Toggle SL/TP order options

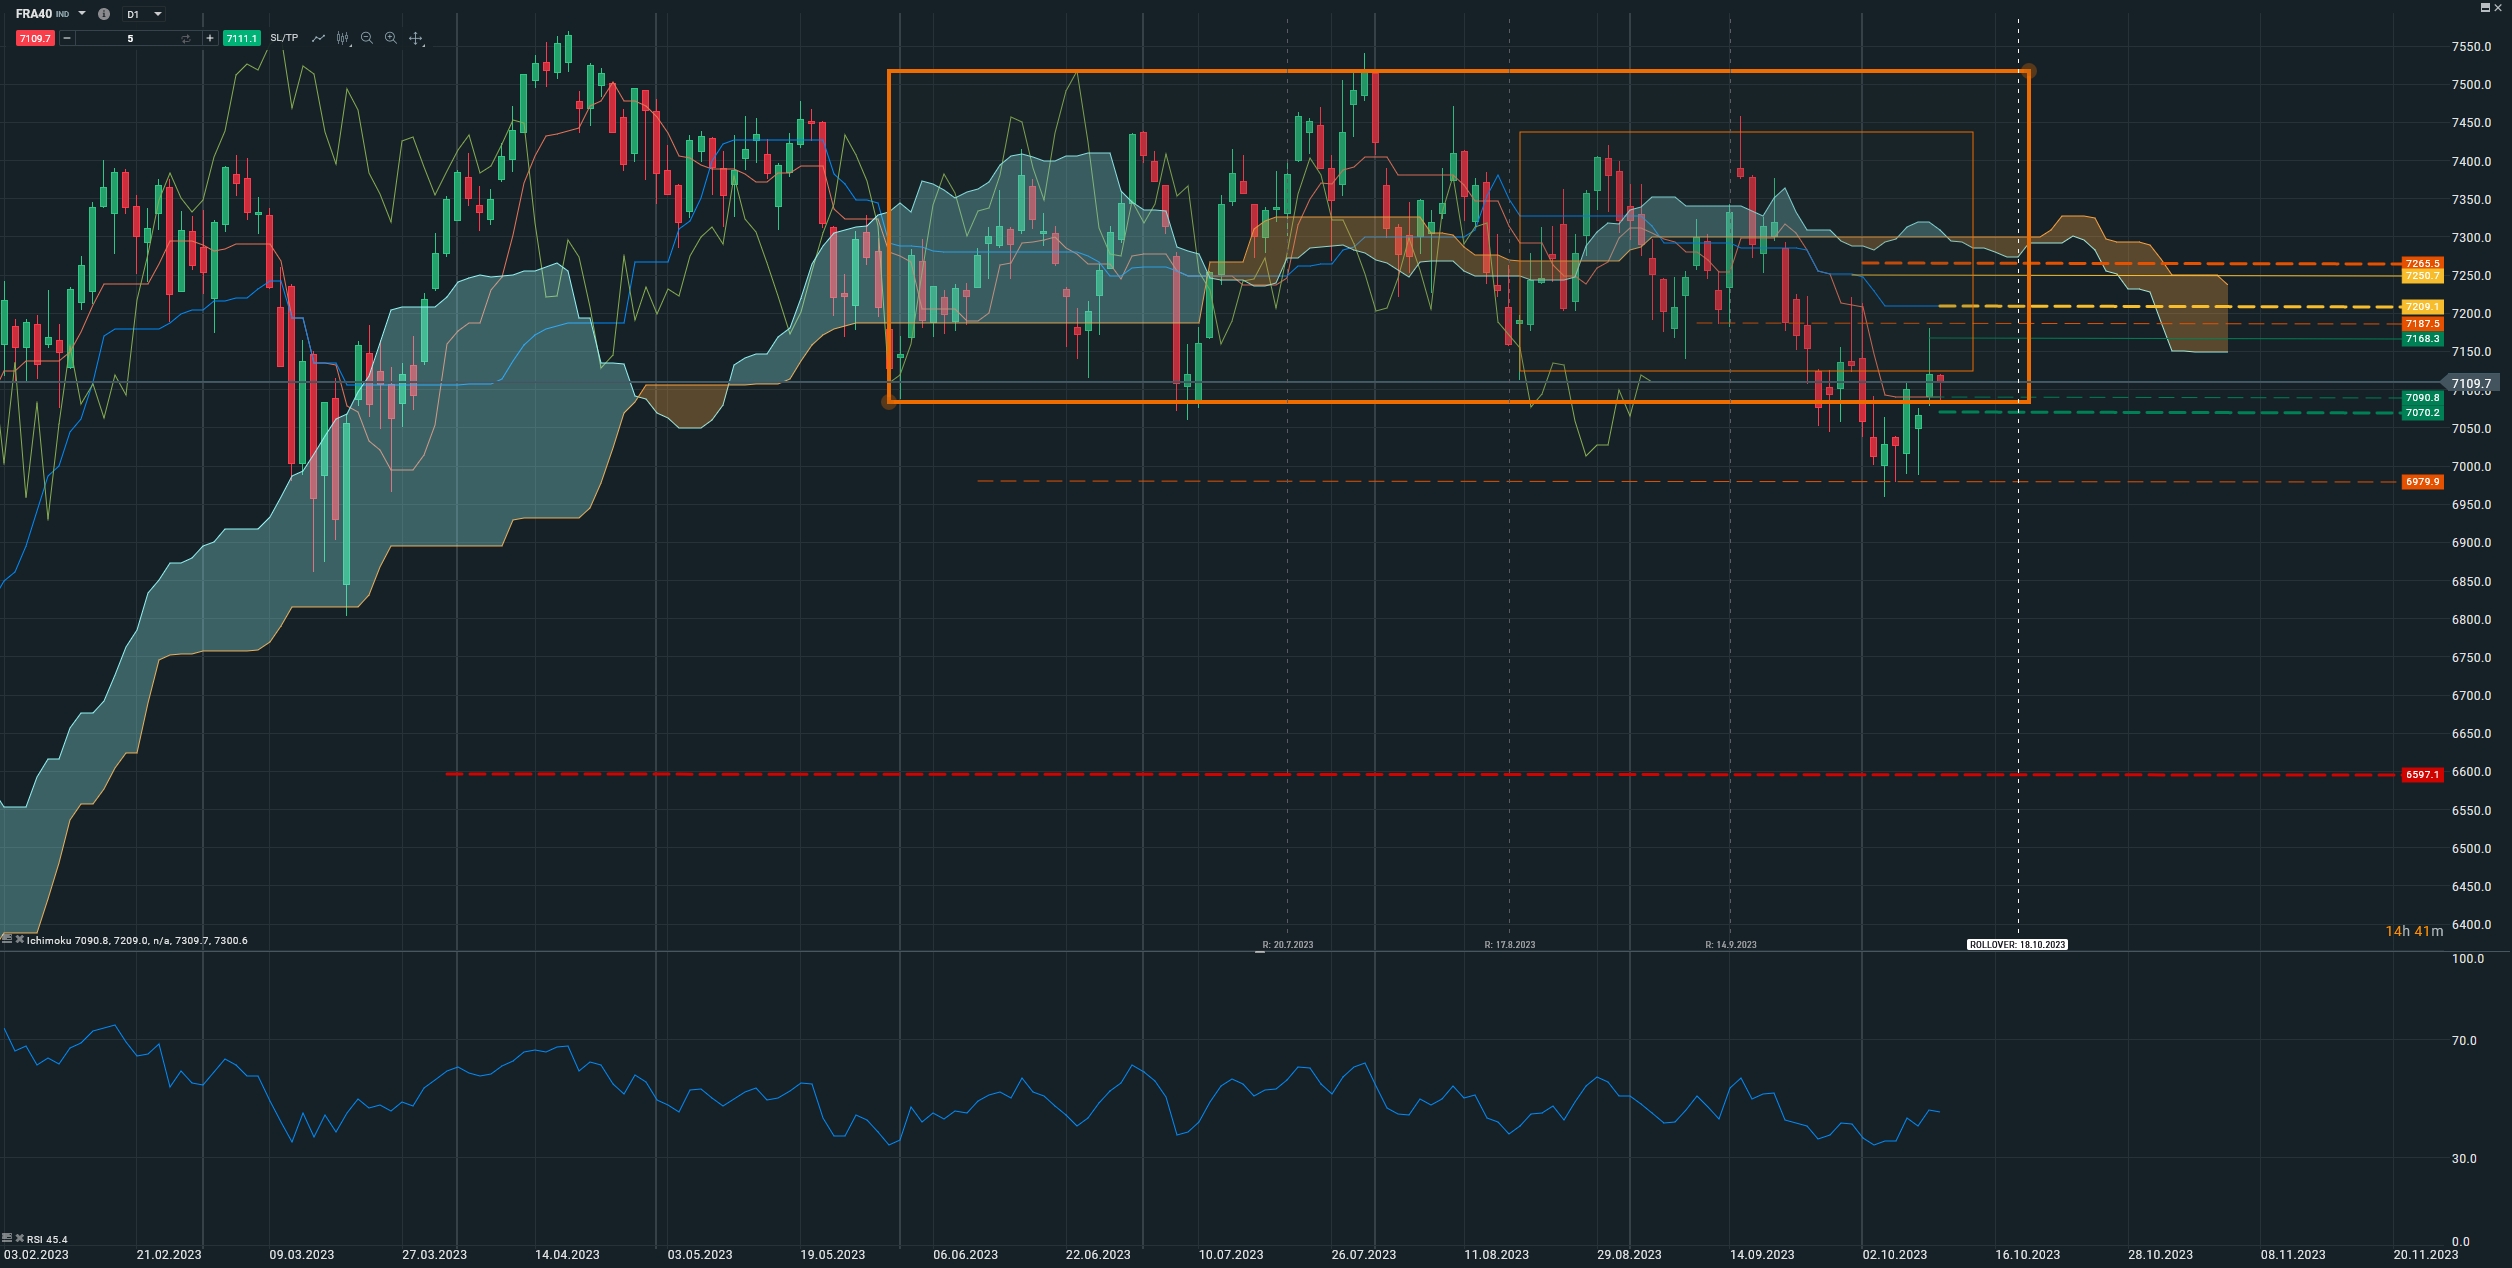click(284, 38)
